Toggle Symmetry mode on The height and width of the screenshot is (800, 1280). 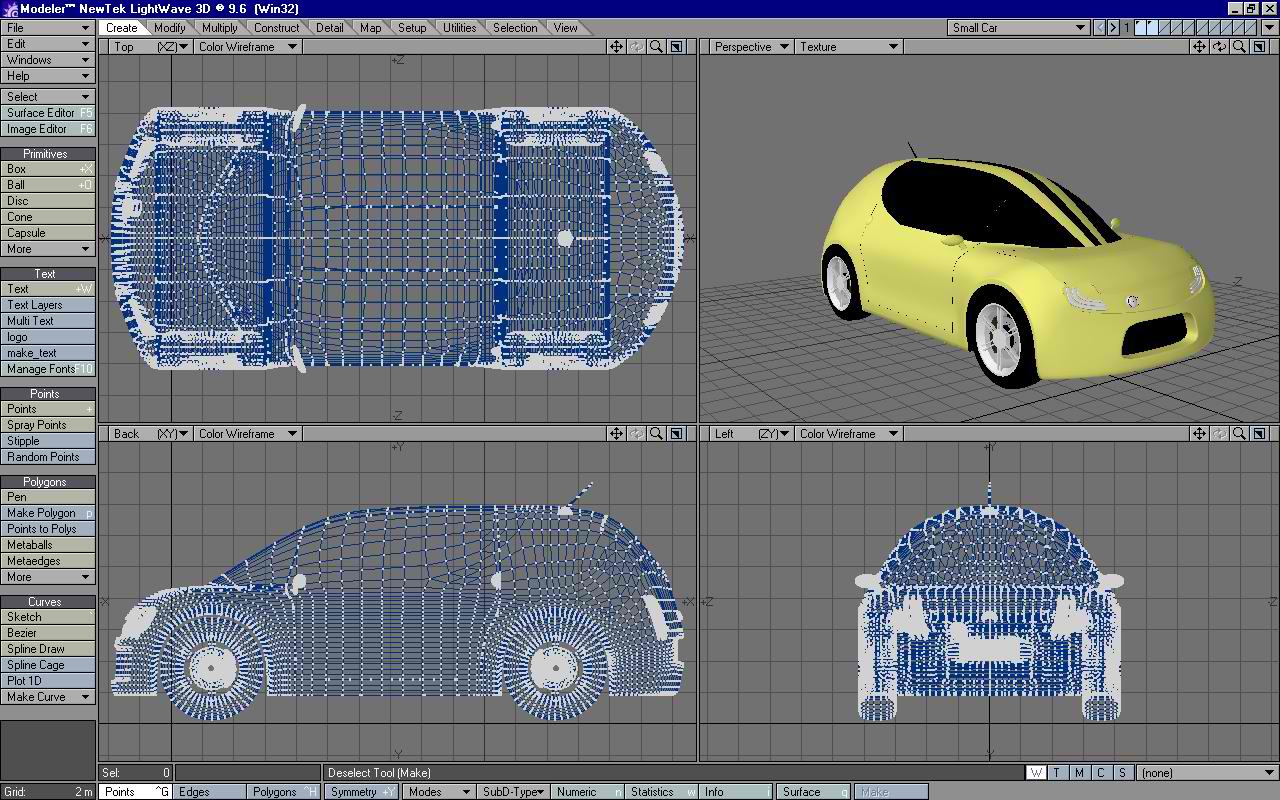pos(361,792)
